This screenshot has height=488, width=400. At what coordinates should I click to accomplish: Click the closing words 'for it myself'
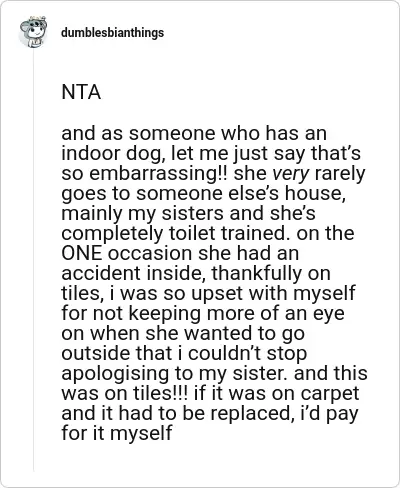(x=117, y=434)
